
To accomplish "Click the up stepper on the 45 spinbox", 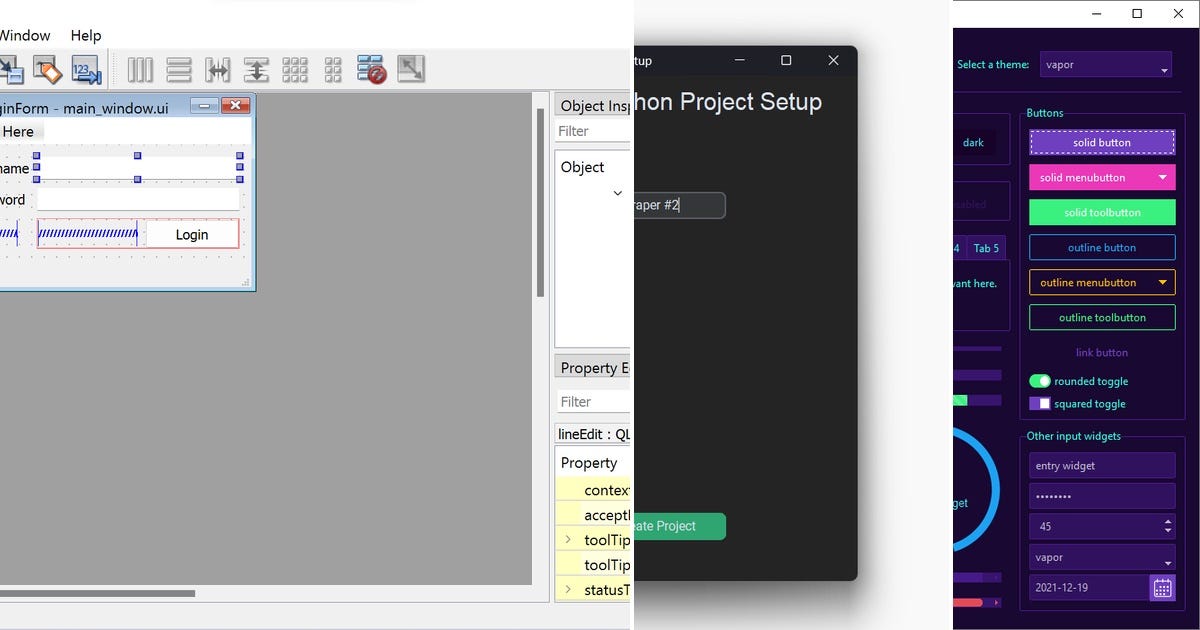I will (x=1168, y=521).
